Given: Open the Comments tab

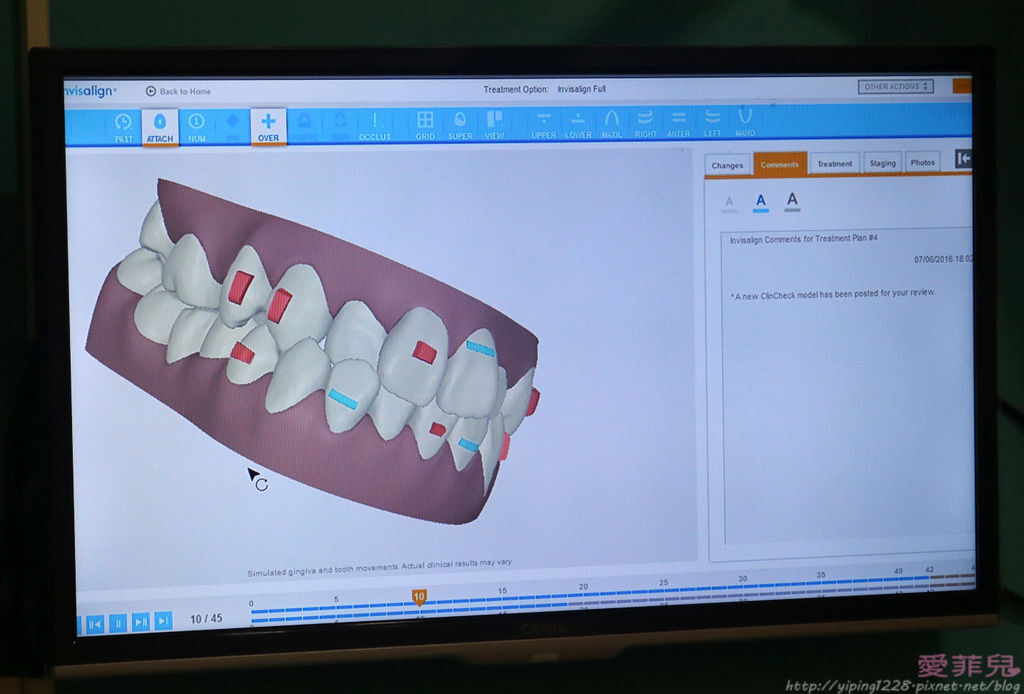Looking at the screenshot, I should 780,165.
